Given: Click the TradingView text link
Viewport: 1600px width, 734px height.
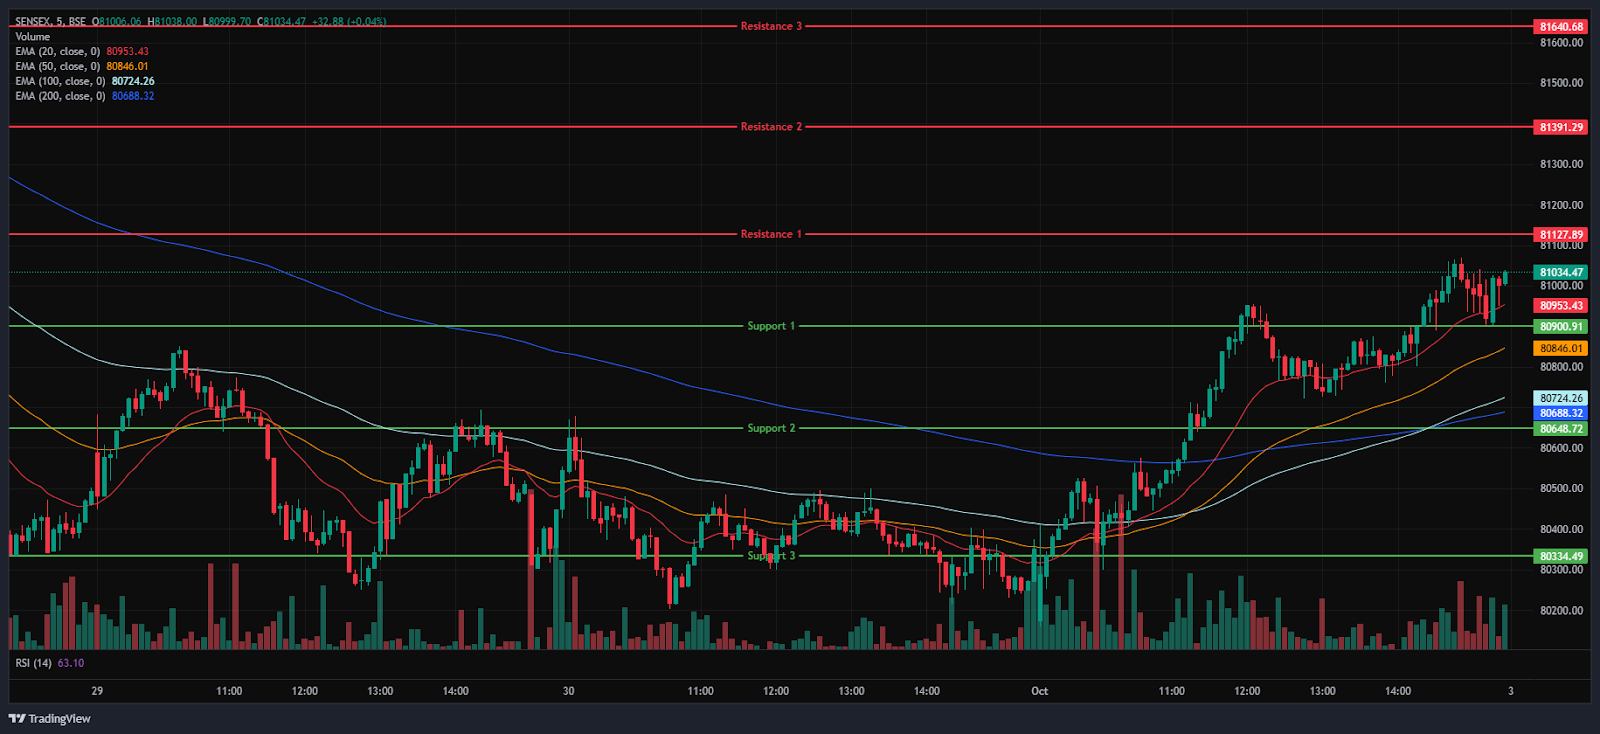Looking at the screenshot, I should pos(59,719).
